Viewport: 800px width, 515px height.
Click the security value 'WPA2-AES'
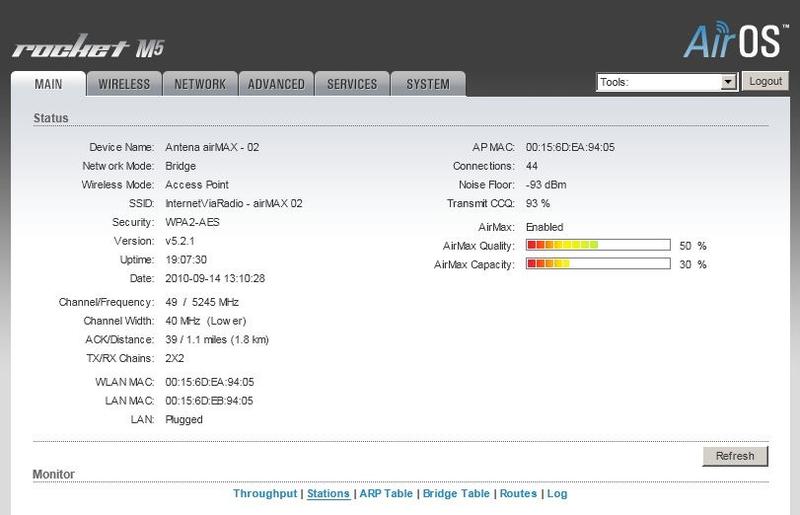(192, 222)
